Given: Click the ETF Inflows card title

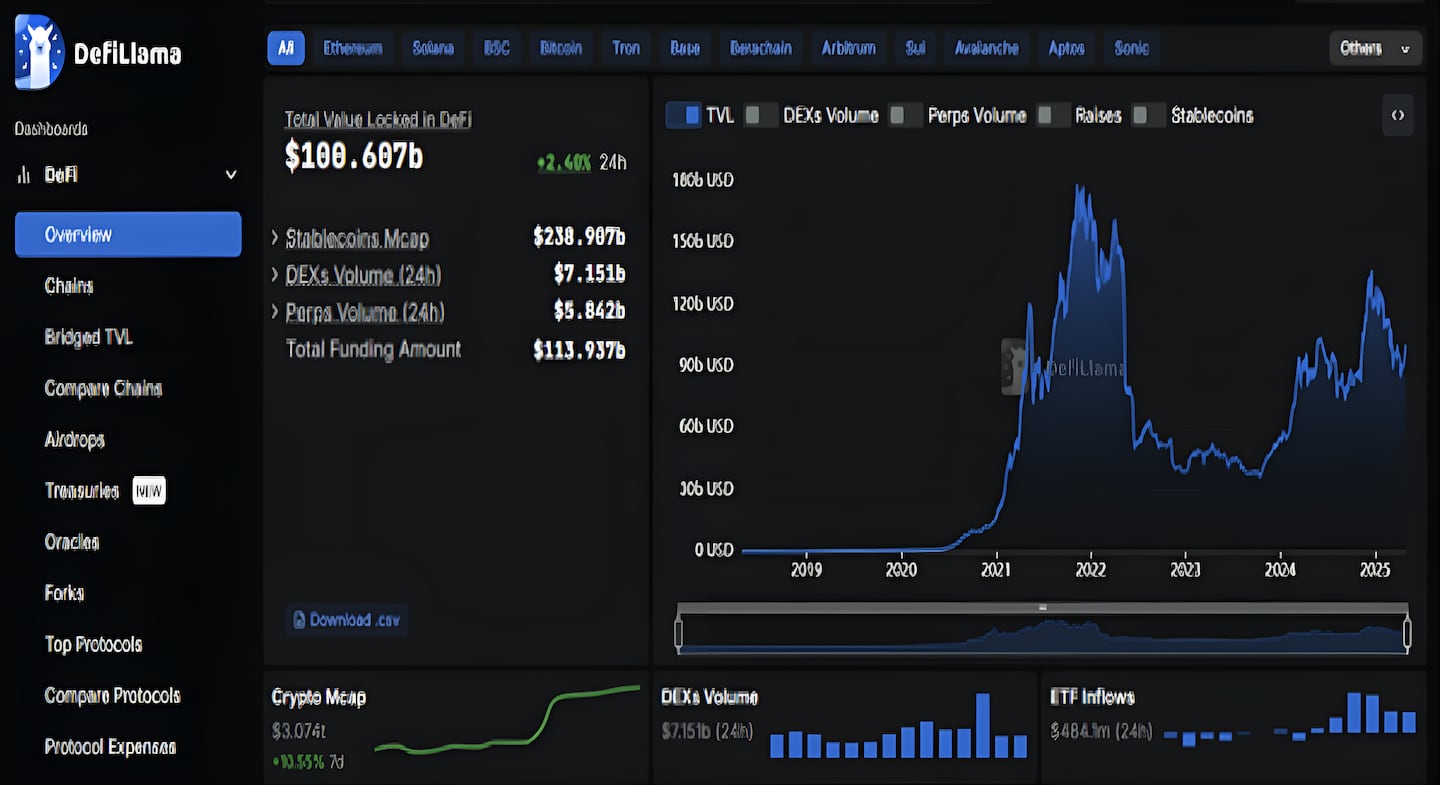Looking at the screenshot, I should 1093,697.
